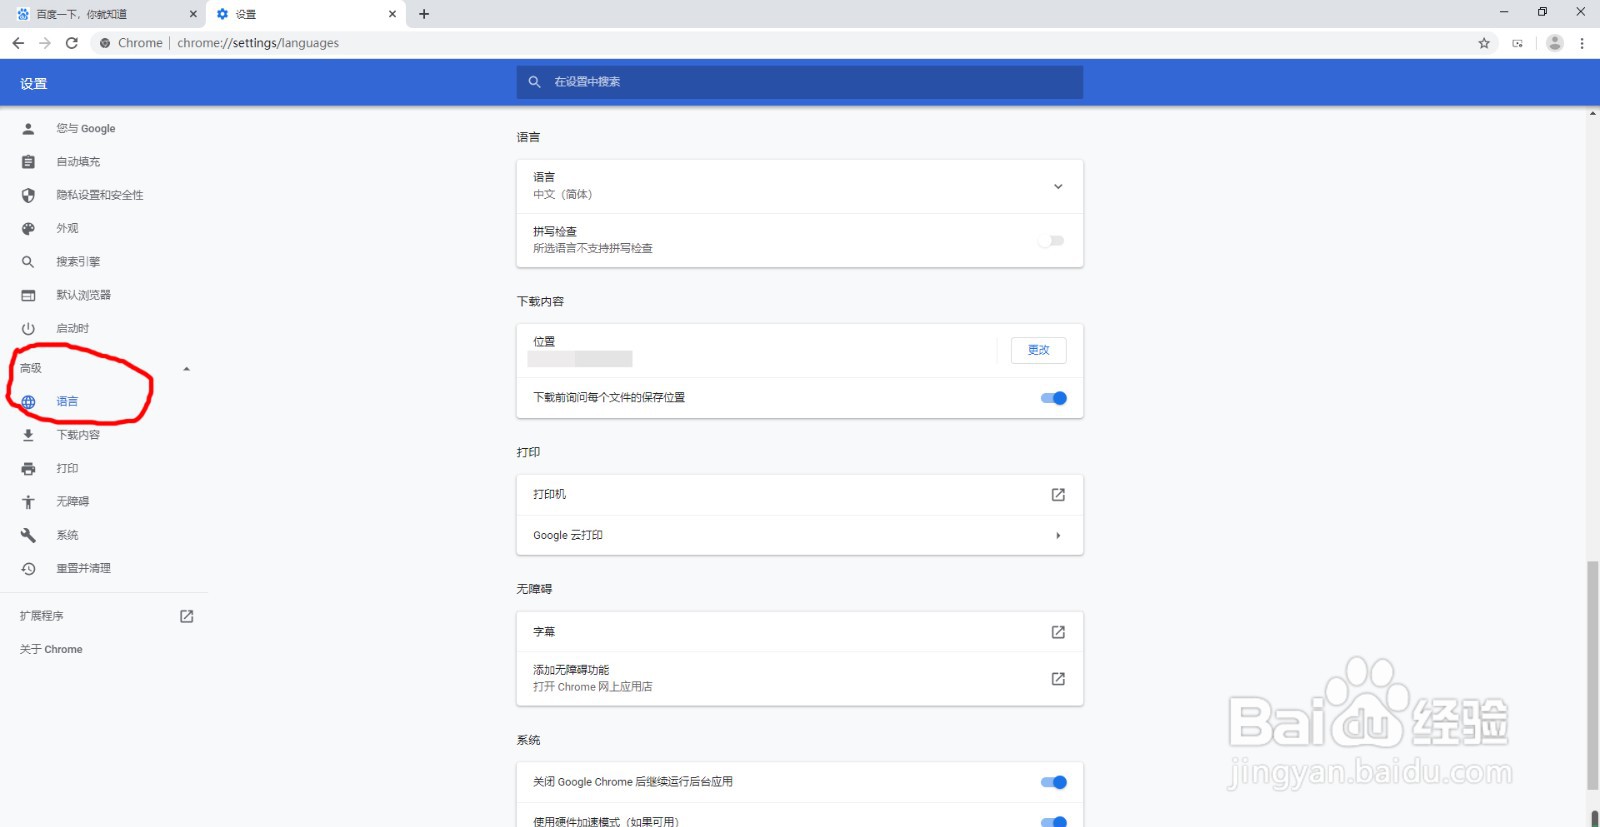Open 打印机 external link icon
The width and height of the screenshot is (1600, 827).
pyautogui.click(x=1058, y=495)
